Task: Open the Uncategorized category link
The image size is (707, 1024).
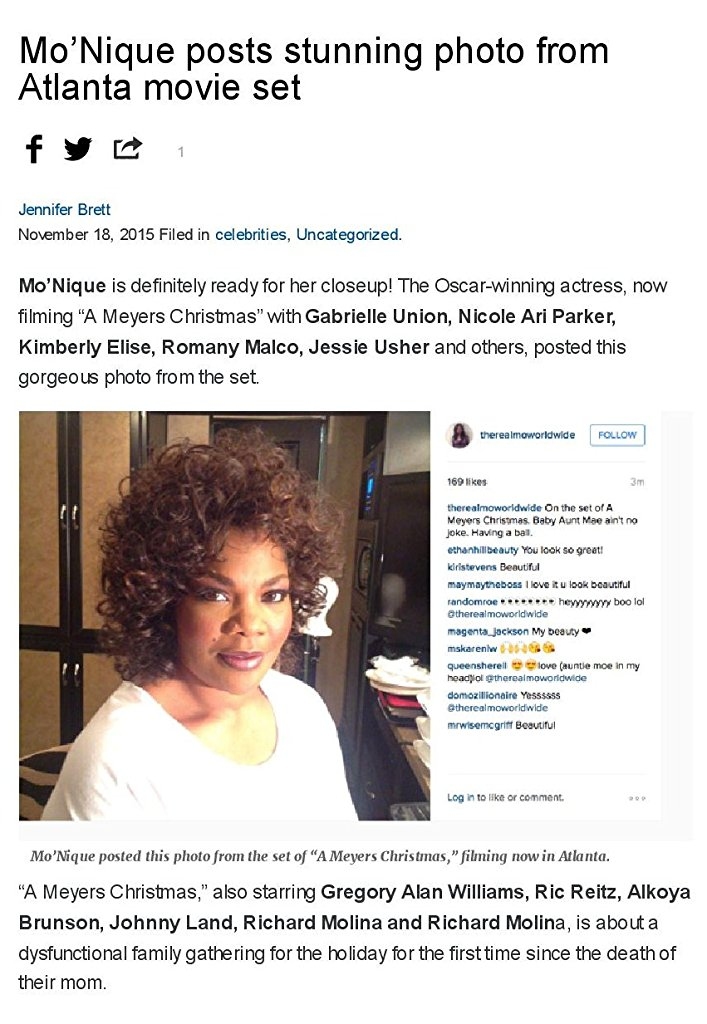Action: [x=347, y=234]
